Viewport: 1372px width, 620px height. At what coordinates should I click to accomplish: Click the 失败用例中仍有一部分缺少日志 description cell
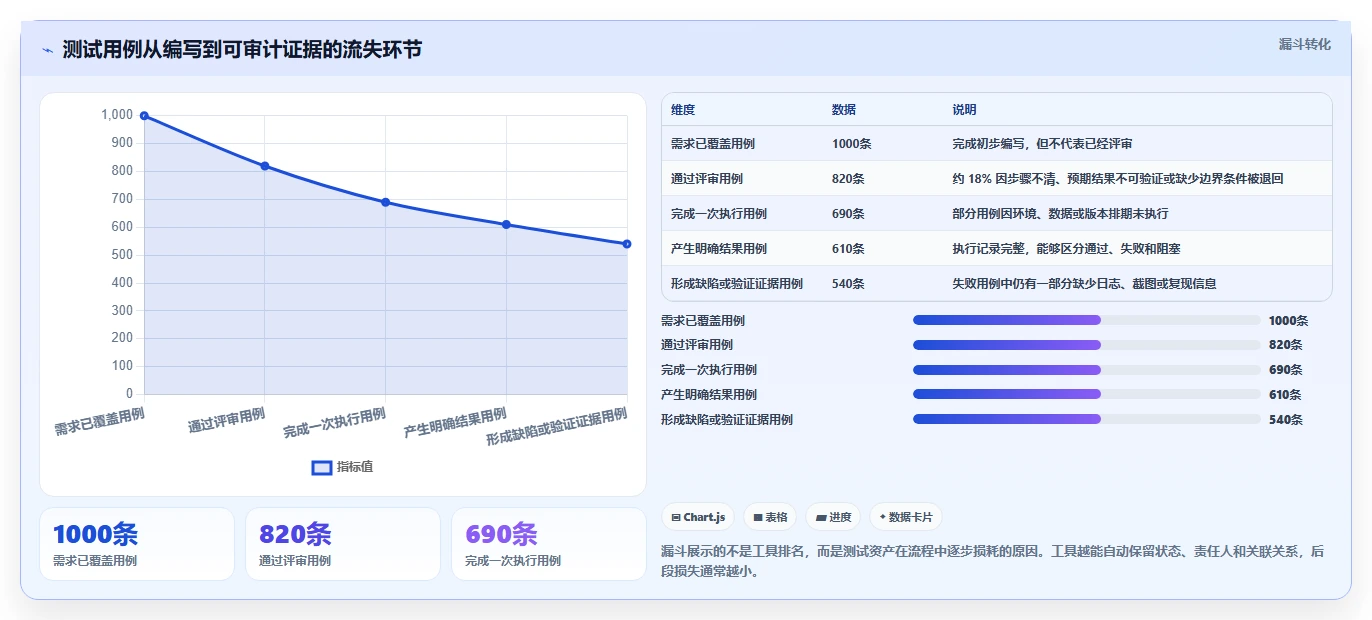1085,284
